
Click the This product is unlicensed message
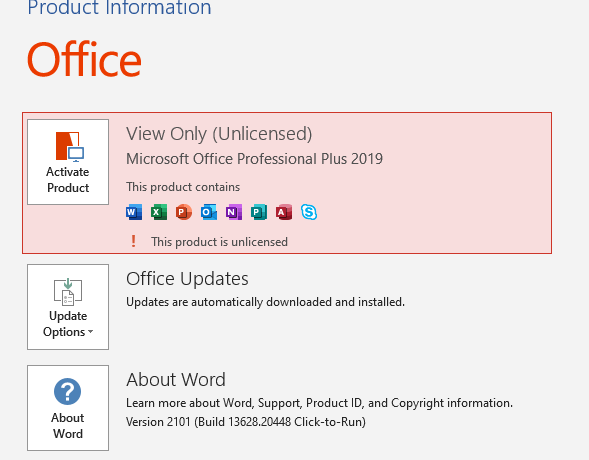point(219,242)
